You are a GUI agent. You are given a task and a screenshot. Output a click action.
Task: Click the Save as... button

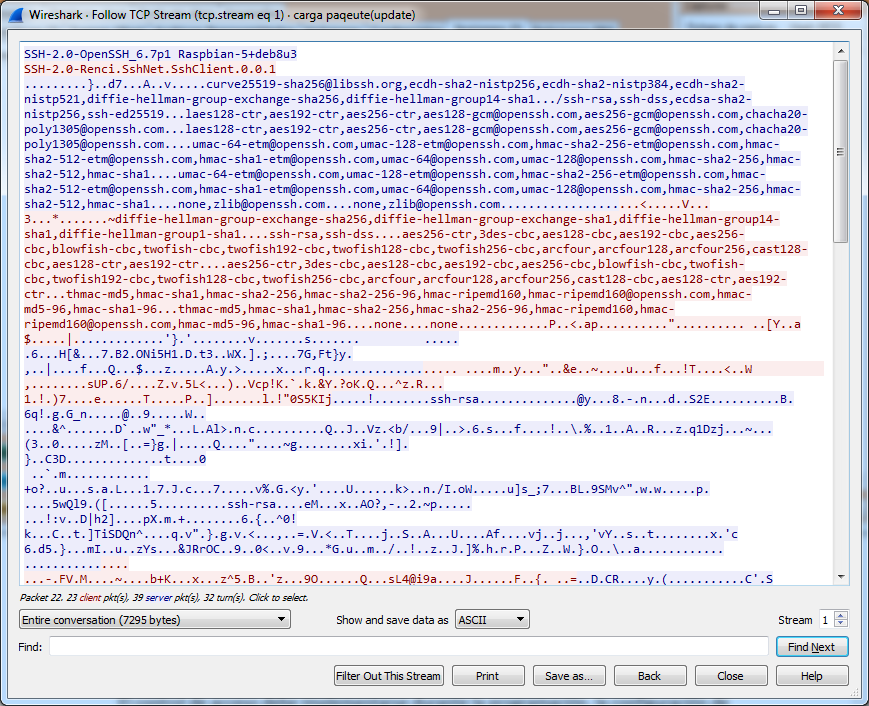tap(569, 676)
